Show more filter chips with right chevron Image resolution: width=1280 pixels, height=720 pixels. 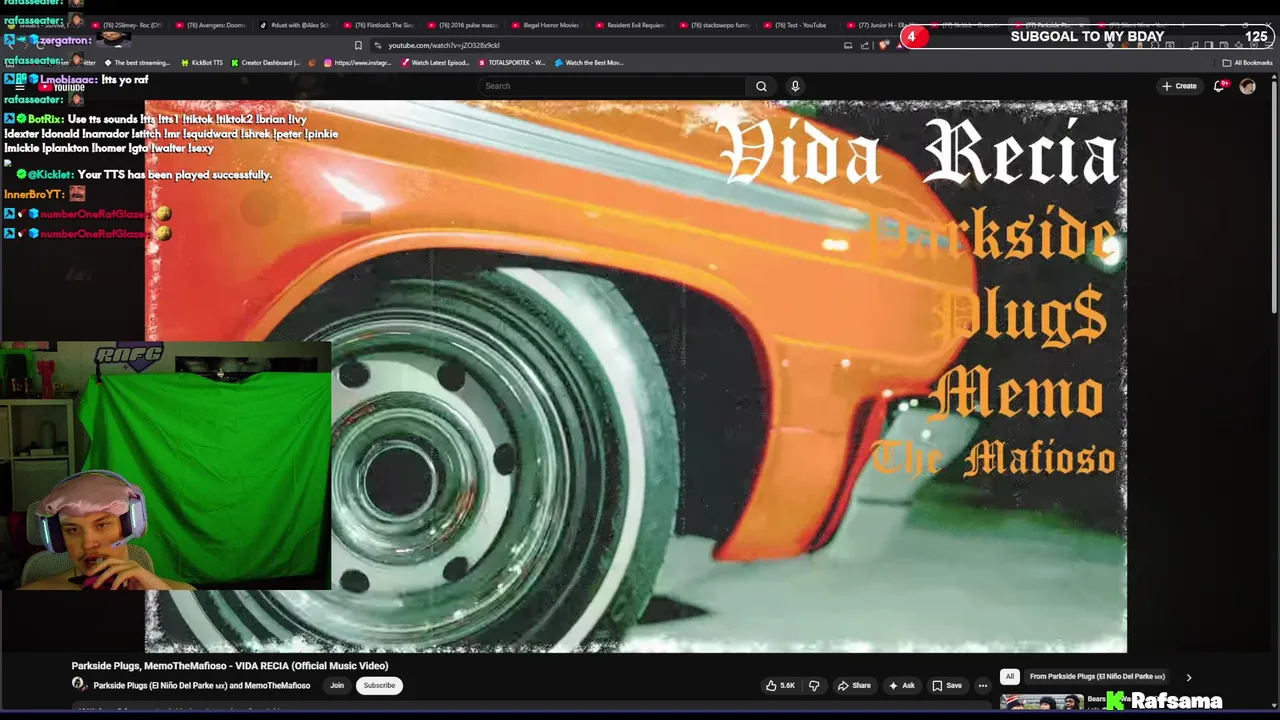[1189, 677]
